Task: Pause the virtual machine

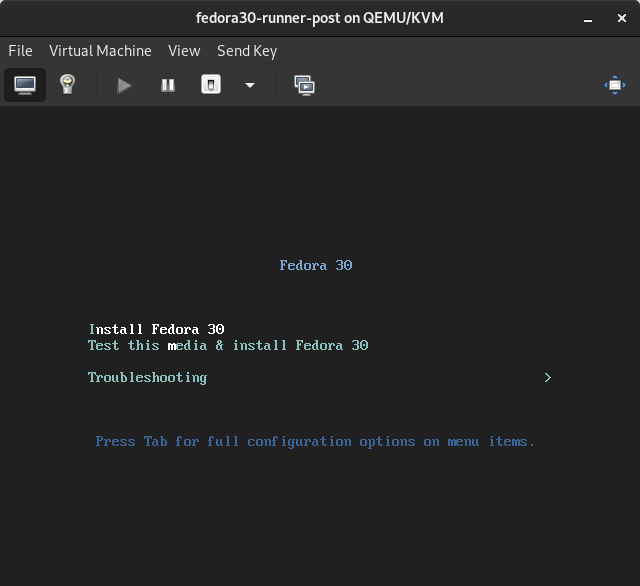Action: (x=168, y=85)
